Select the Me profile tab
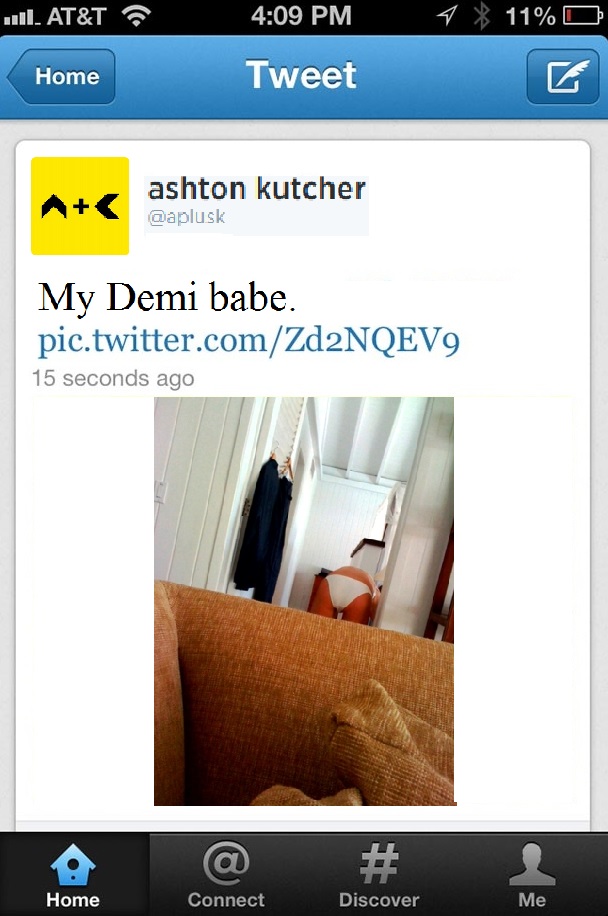 click(532, 875)
